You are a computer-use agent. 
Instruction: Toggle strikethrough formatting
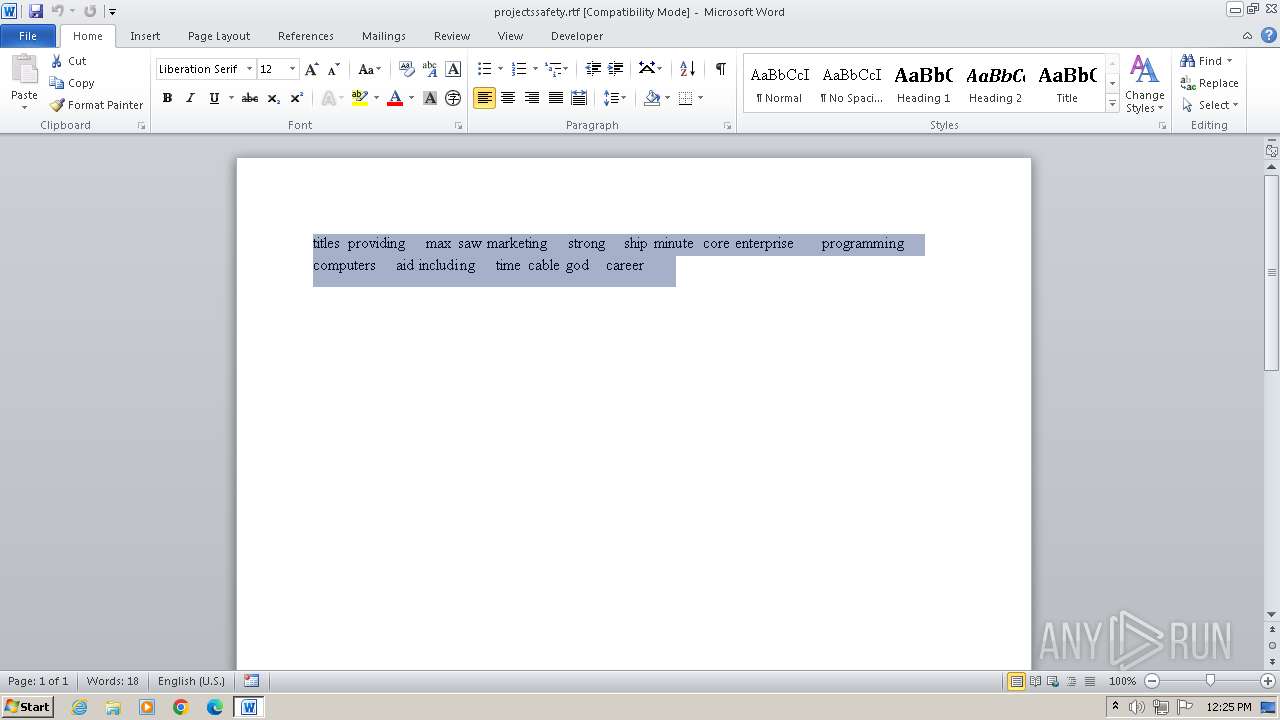[250, 98]
